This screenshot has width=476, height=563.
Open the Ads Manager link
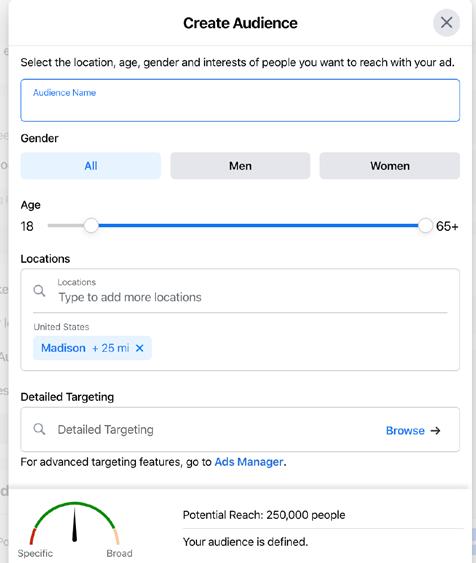pos(249,462)
